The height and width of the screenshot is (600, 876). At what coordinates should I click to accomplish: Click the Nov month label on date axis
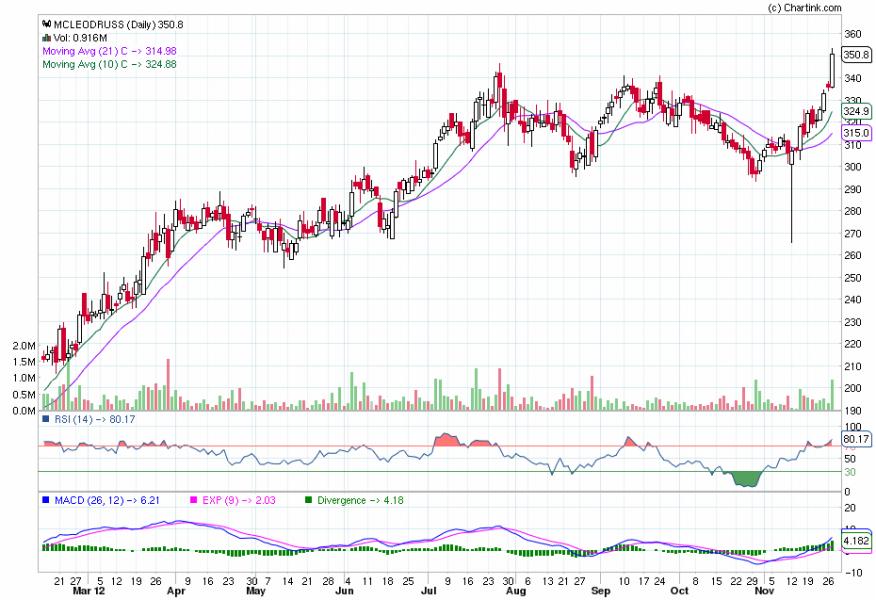point(764,591)
